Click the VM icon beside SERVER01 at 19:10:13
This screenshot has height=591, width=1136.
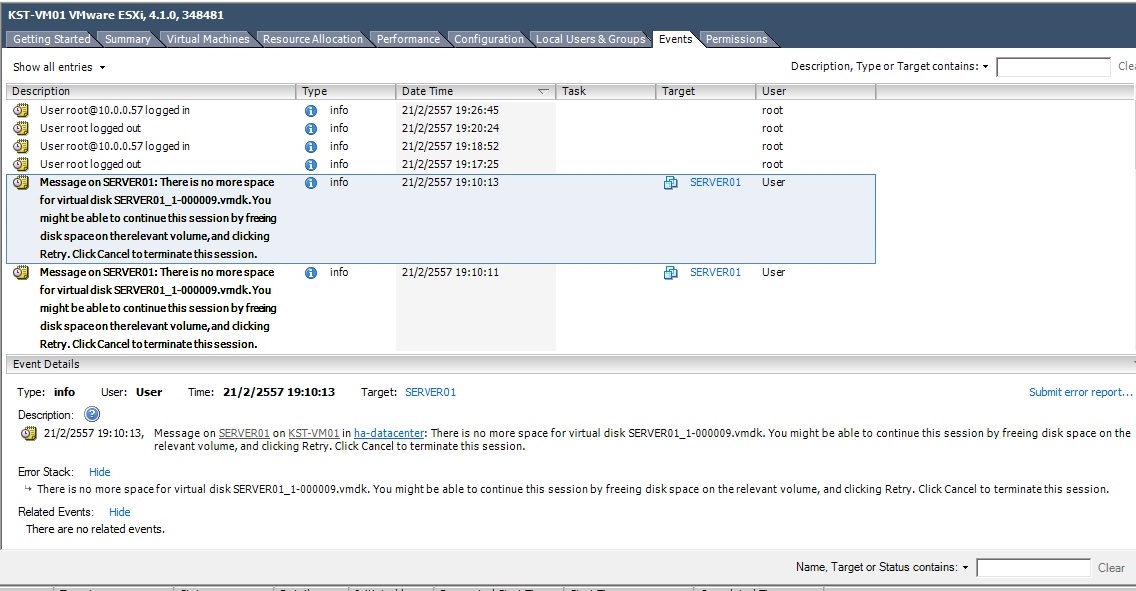click(x=671, y=183)
